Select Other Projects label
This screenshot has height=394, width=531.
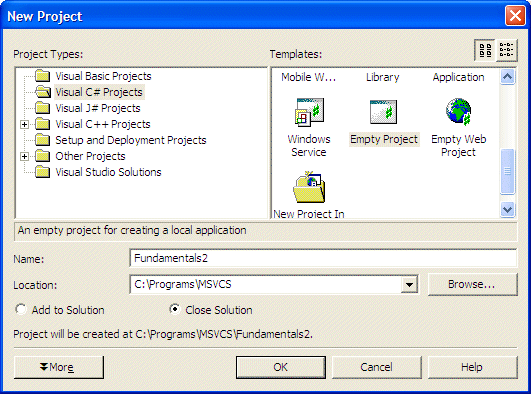pyautogui.click(x=90, y=156)
